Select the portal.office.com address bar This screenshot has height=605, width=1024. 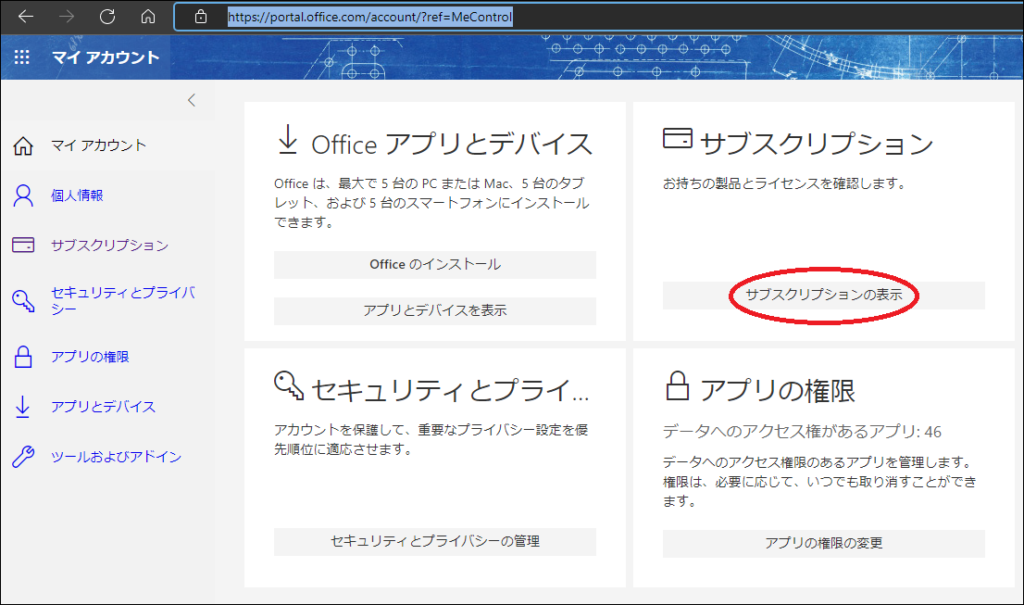(598, 16)
